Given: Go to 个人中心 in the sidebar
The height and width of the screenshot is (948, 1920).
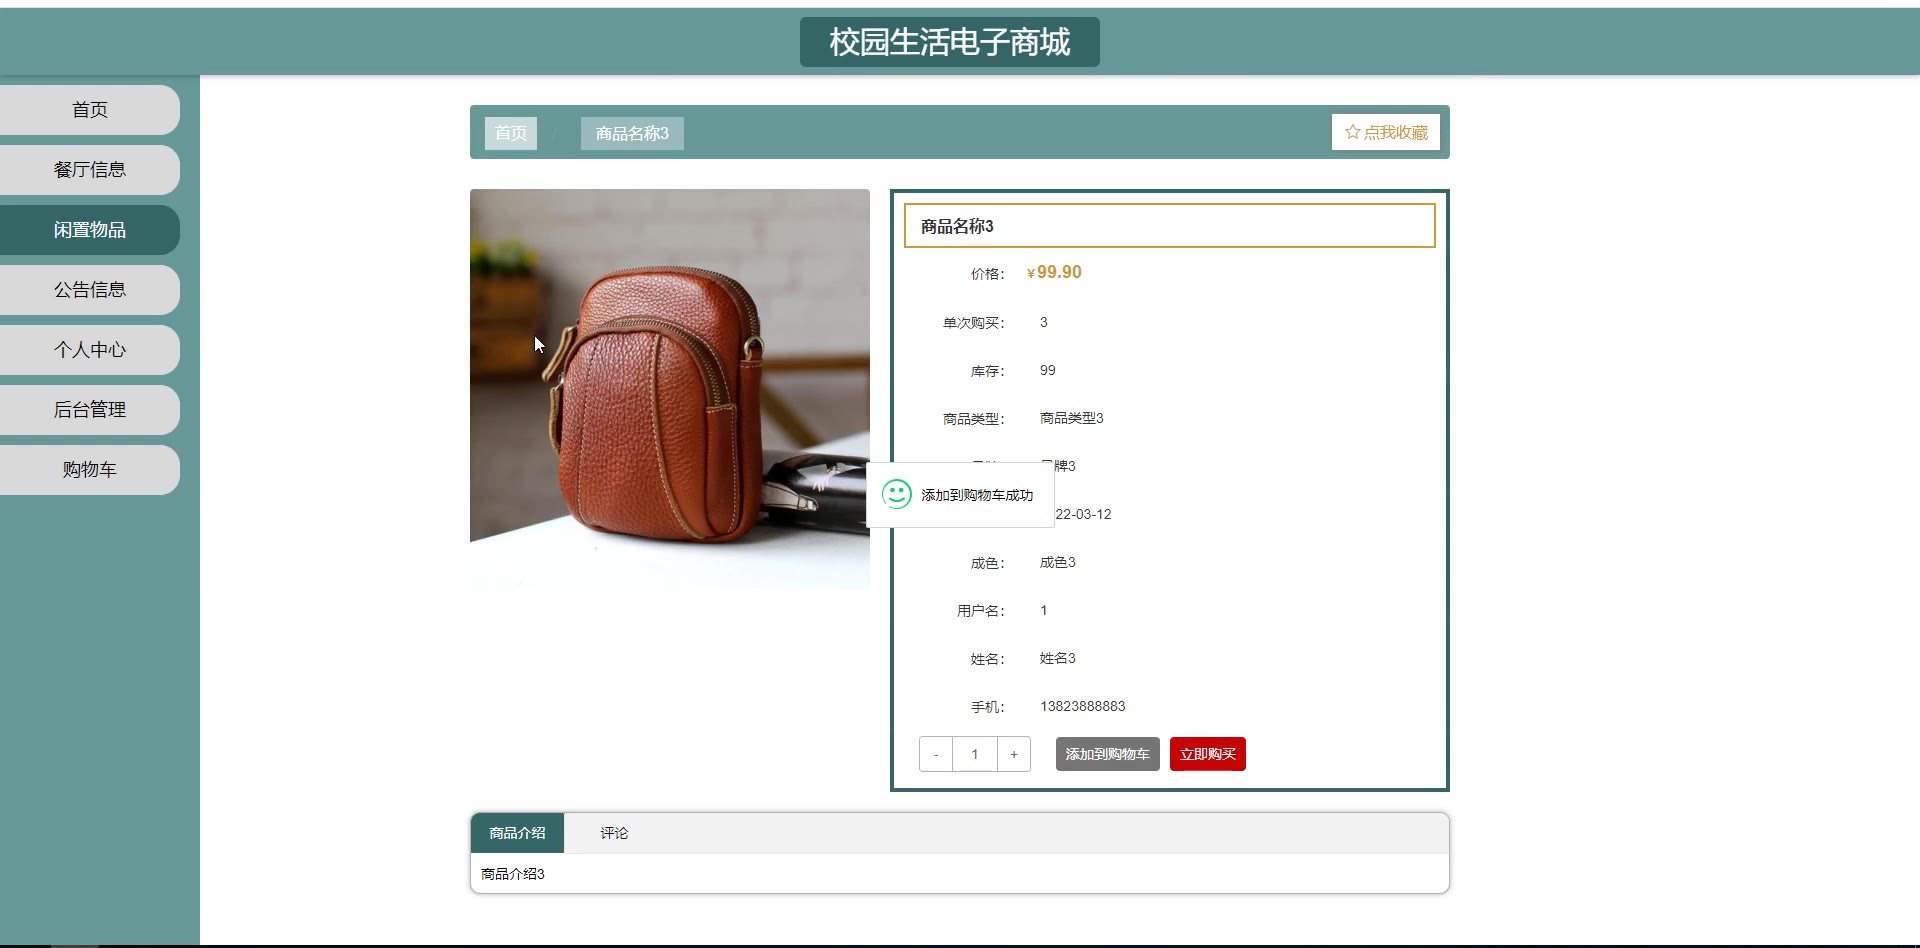Looking at the screenshot, I should (90, 350).
